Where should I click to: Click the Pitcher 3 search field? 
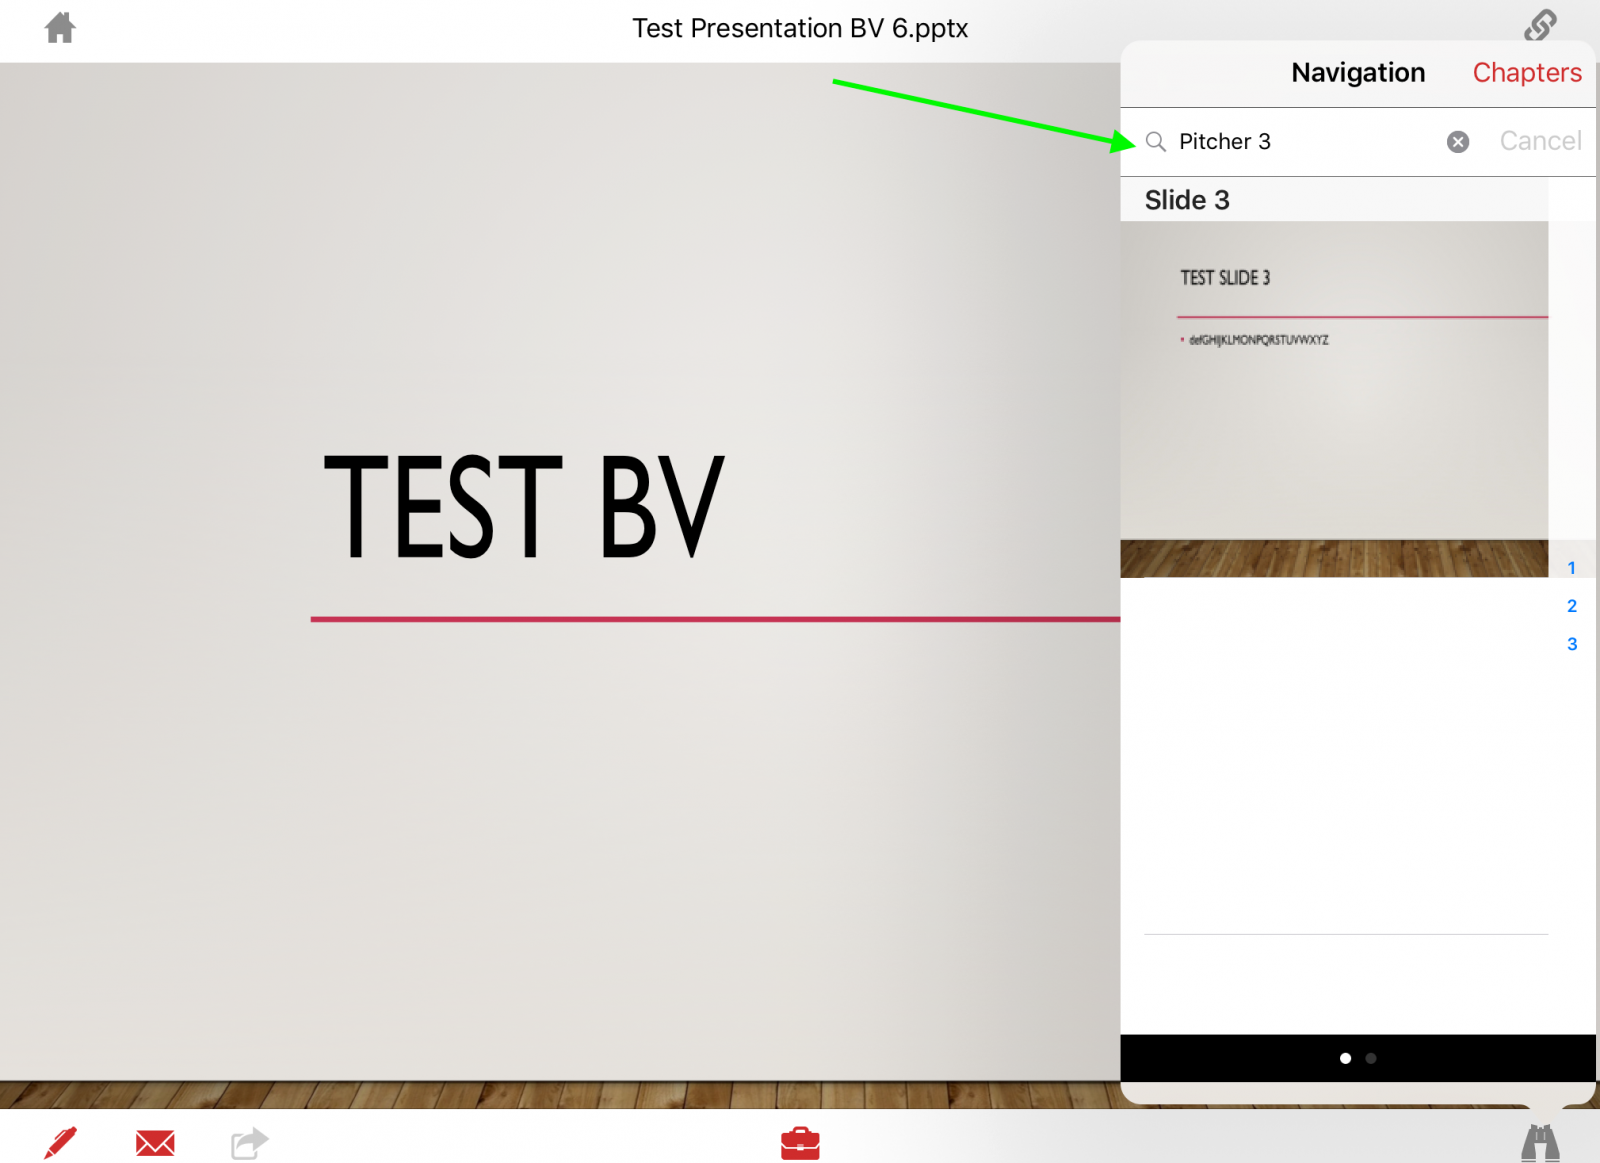tap(1300, 142)
